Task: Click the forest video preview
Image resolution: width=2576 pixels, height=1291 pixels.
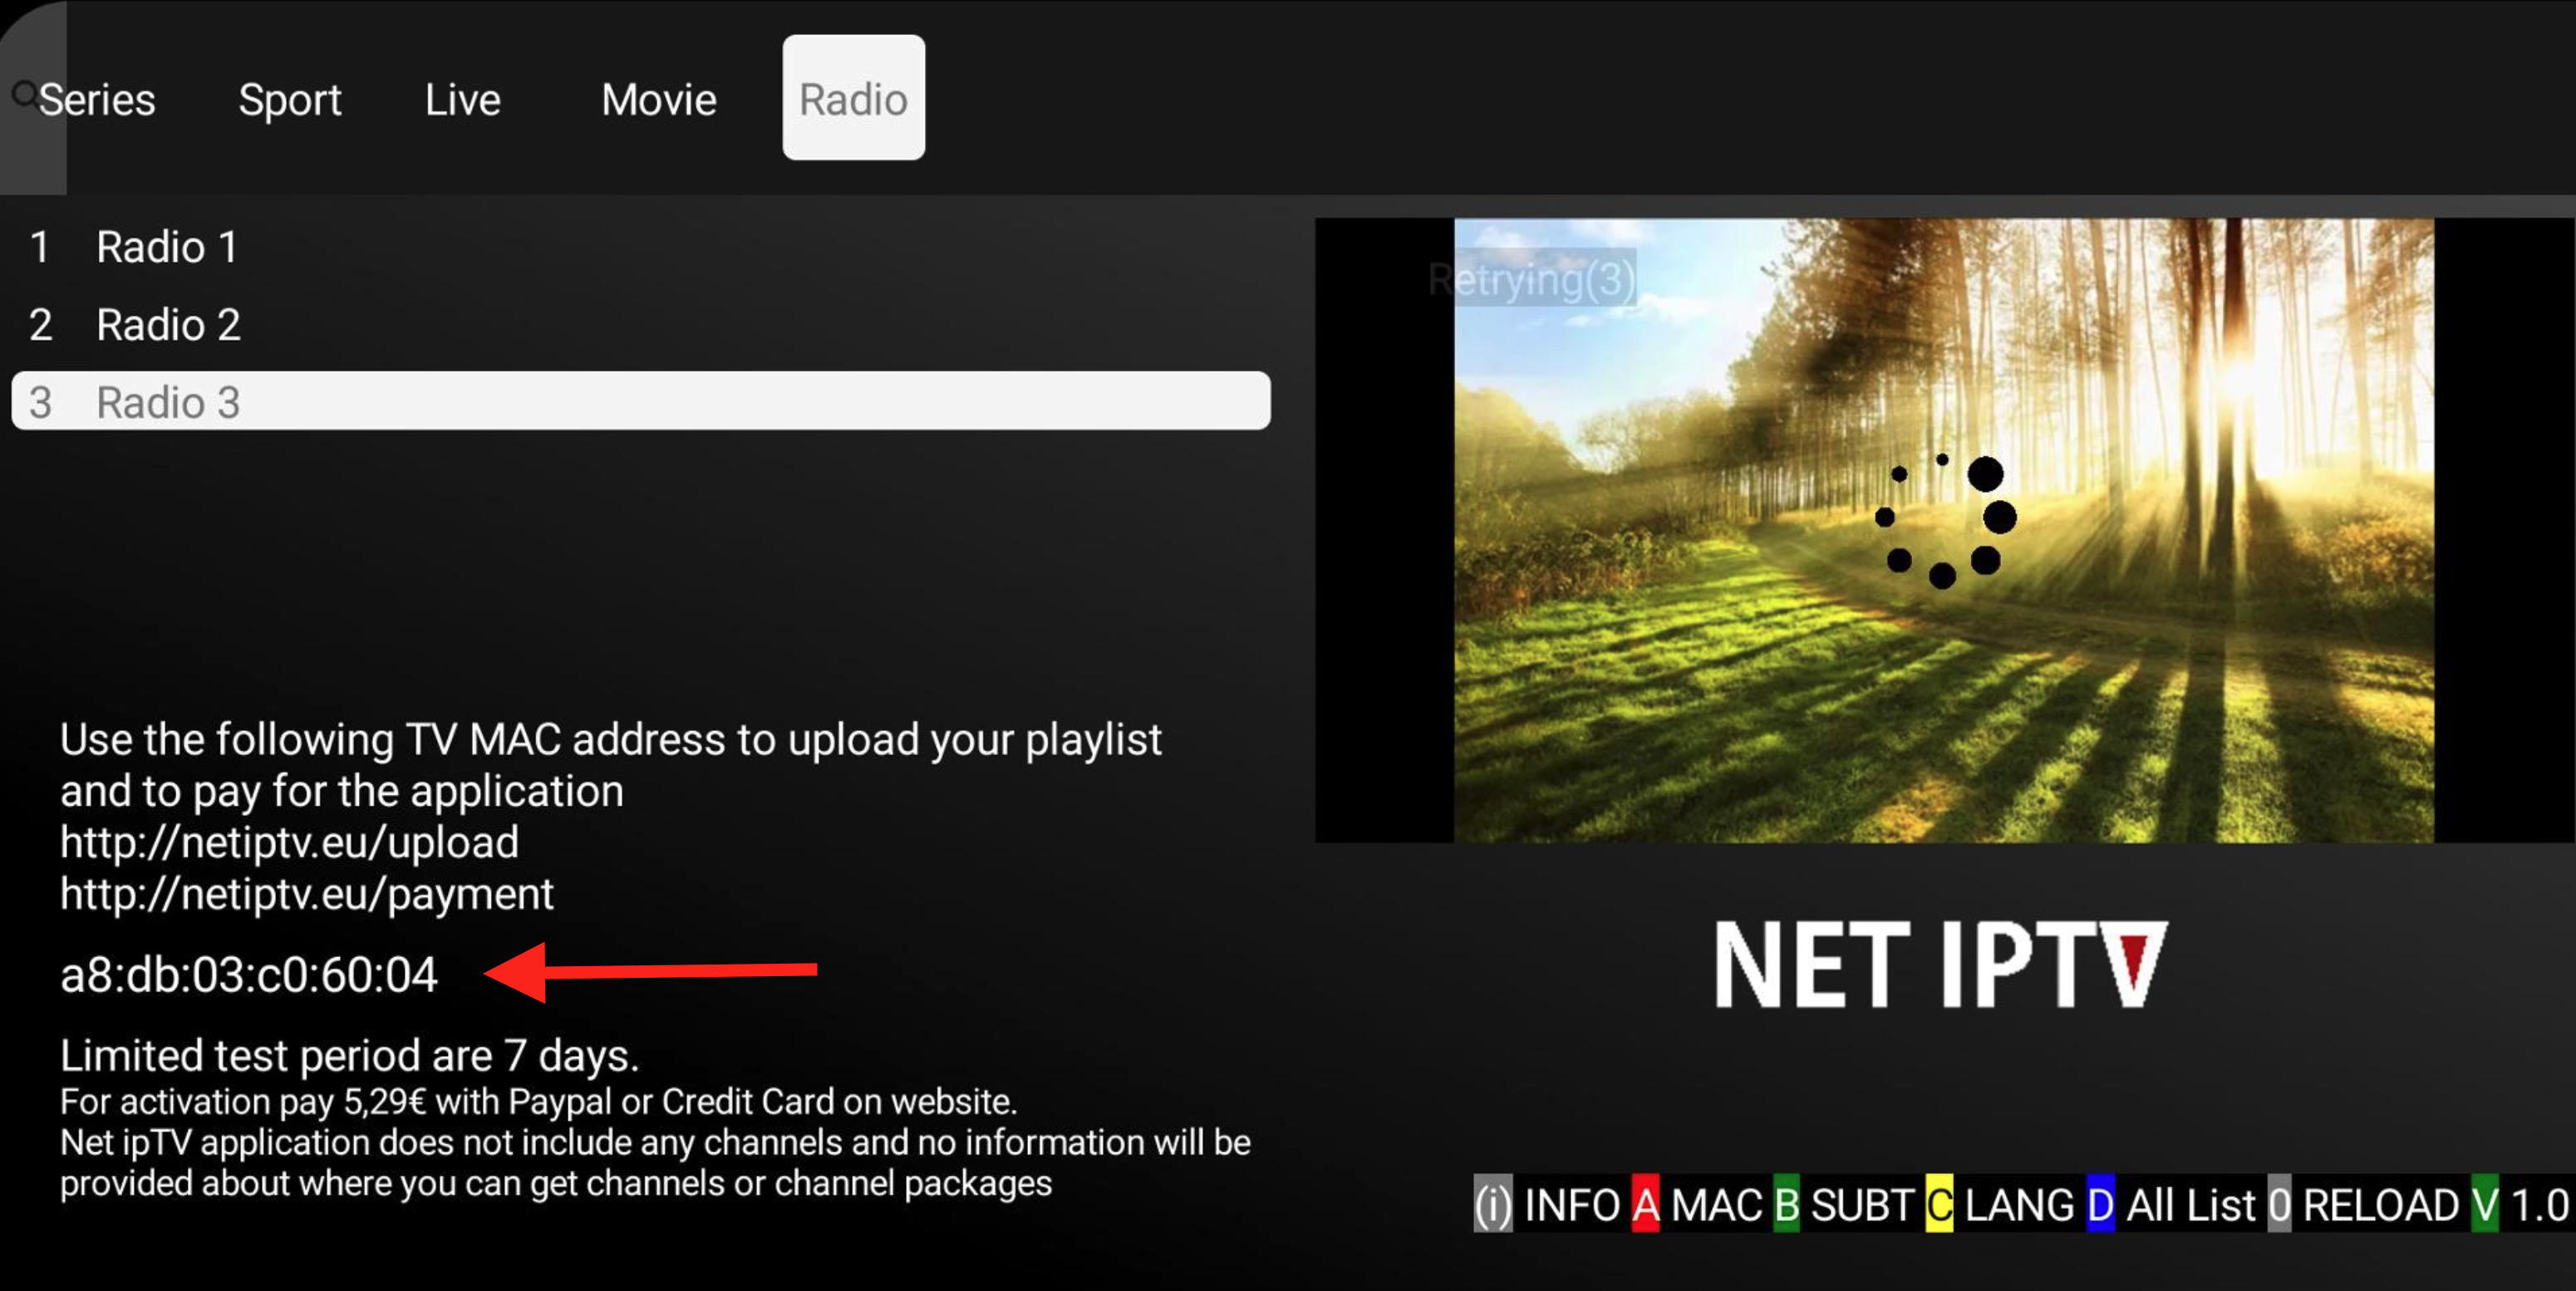Action: [x=1943, y=530]
